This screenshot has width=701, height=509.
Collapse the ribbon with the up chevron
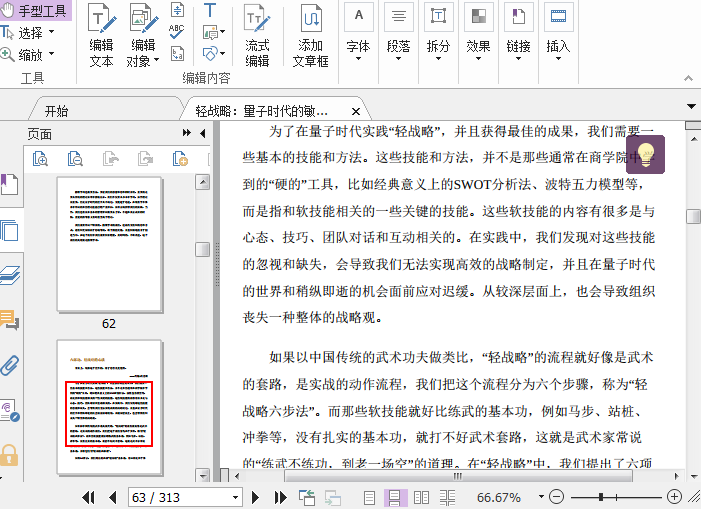(688, 78)
